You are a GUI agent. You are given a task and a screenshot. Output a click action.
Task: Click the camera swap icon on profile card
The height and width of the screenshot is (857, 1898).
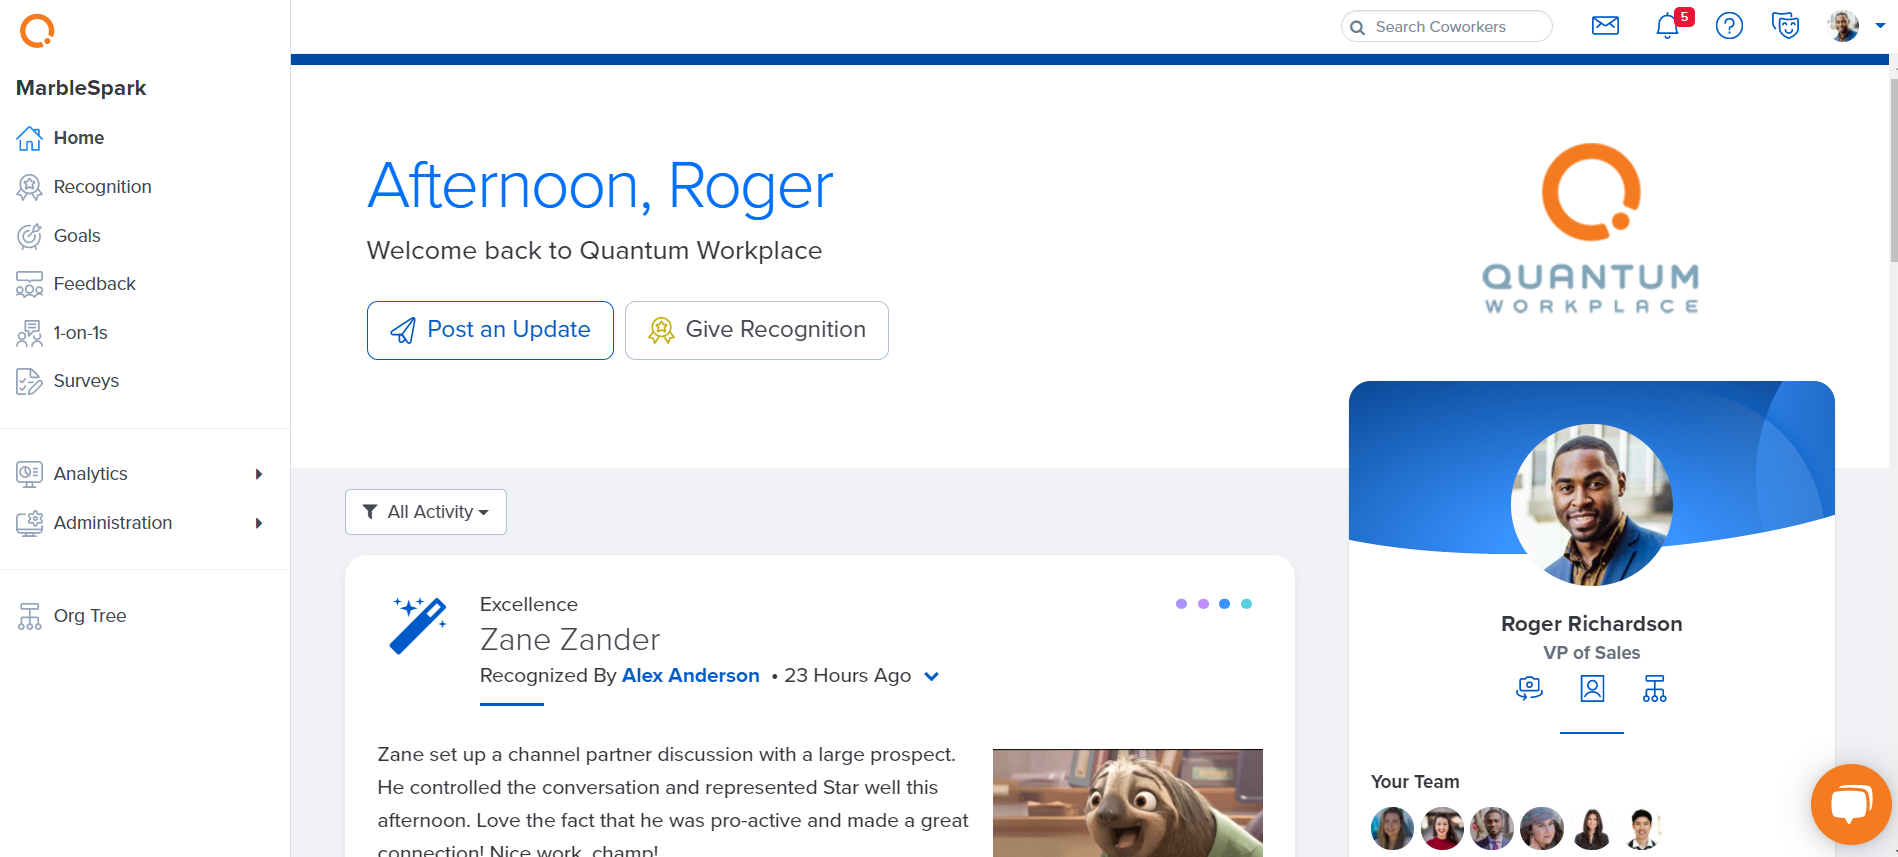point(1529,689)
